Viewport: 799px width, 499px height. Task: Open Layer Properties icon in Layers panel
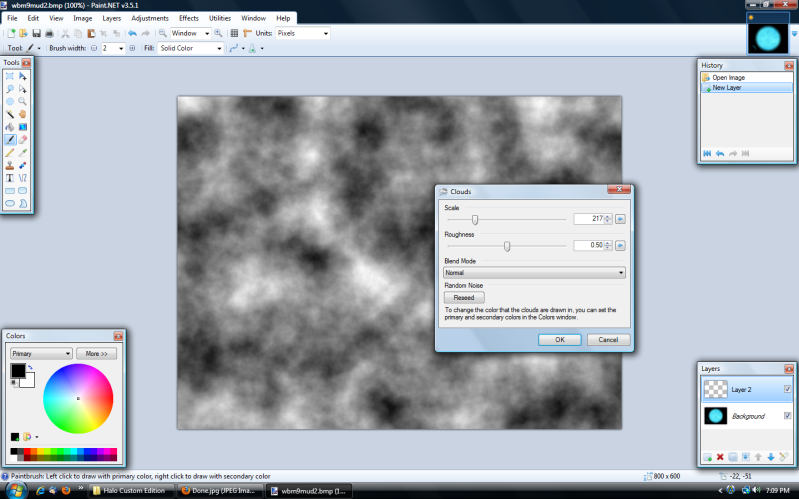tap(784, 457)
